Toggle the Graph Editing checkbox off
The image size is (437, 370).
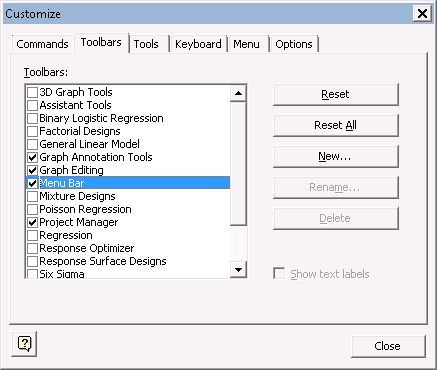click(32, 170)
